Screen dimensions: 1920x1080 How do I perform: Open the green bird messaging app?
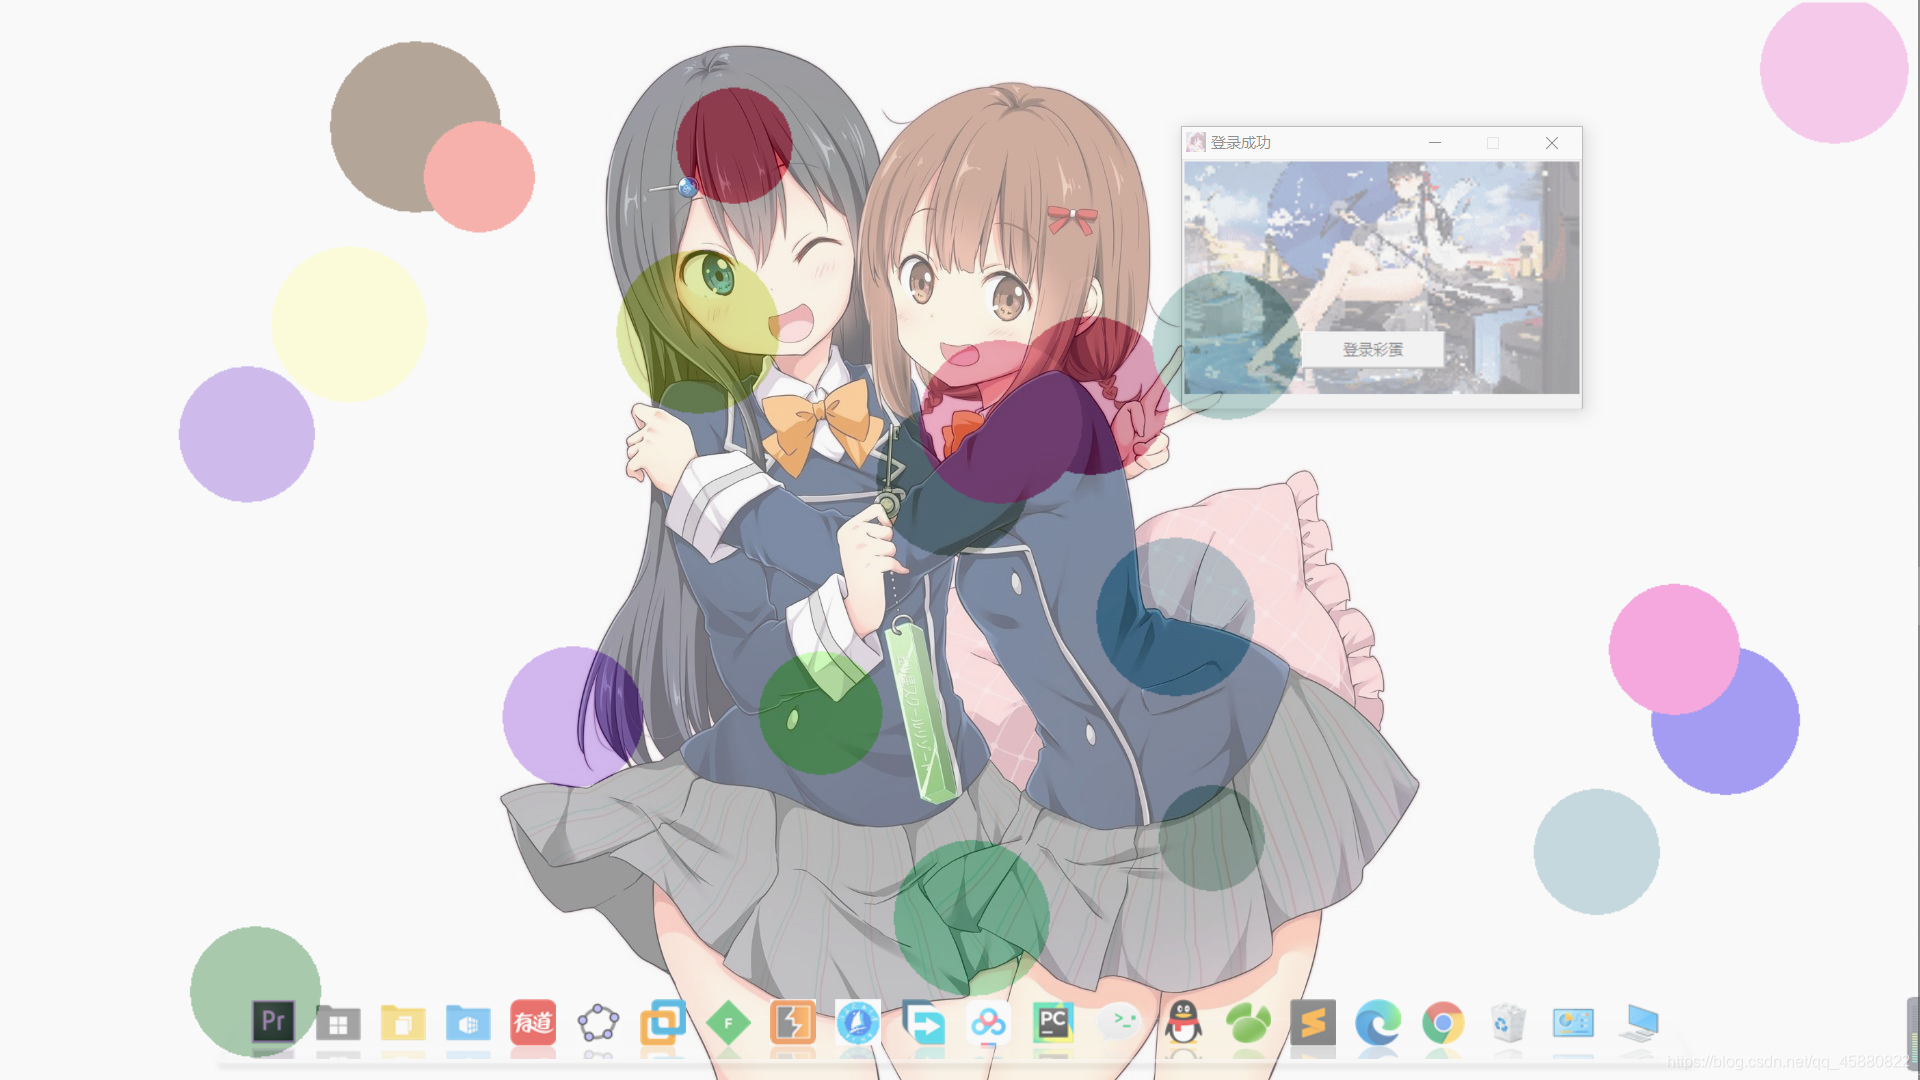[x=1248, y=1024]
